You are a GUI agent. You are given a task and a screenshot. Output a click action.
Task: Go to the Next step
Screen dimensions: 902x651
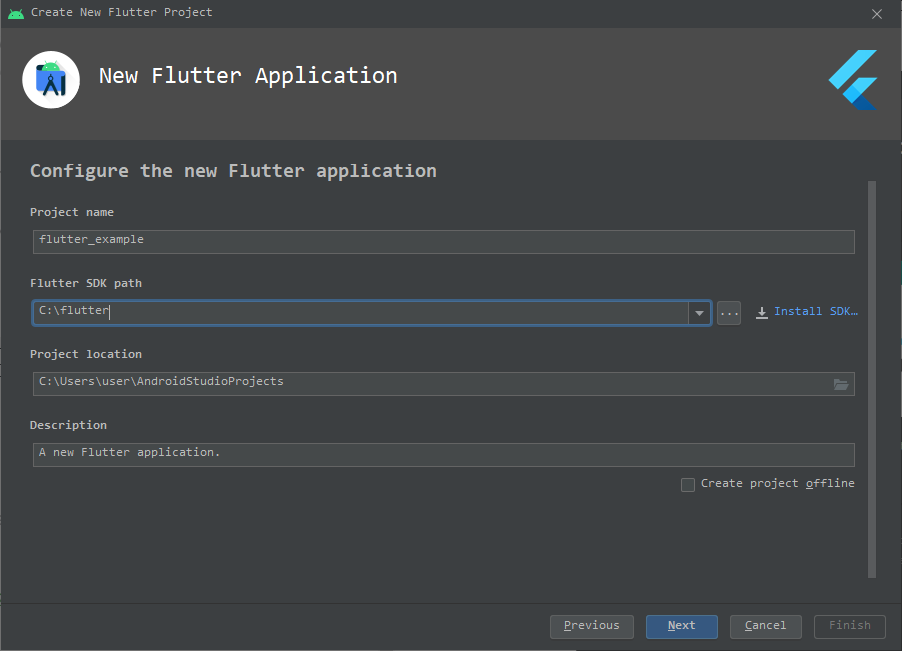click(x=682, y=626)
